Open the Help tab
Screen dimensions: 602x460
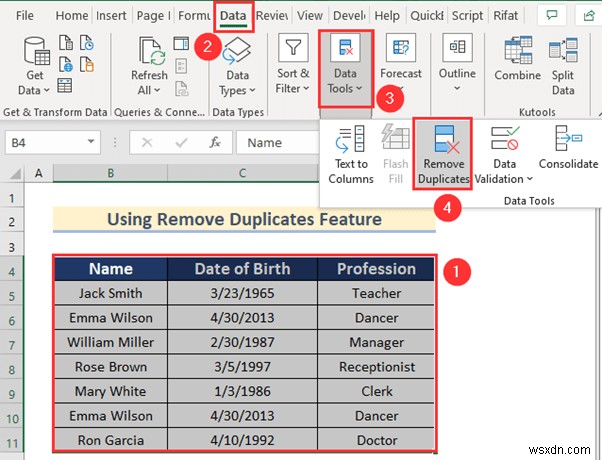coord(387,16)
